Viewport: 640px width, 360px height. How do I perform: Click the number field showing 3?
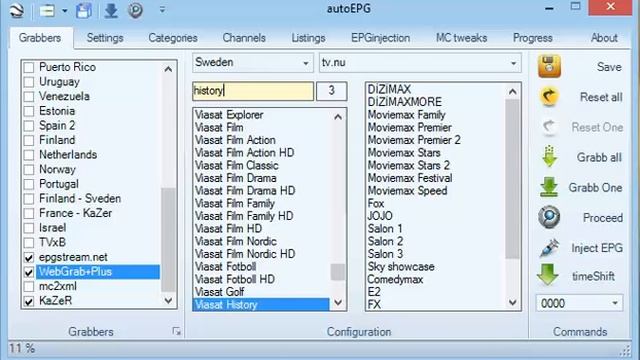point(331,91)
